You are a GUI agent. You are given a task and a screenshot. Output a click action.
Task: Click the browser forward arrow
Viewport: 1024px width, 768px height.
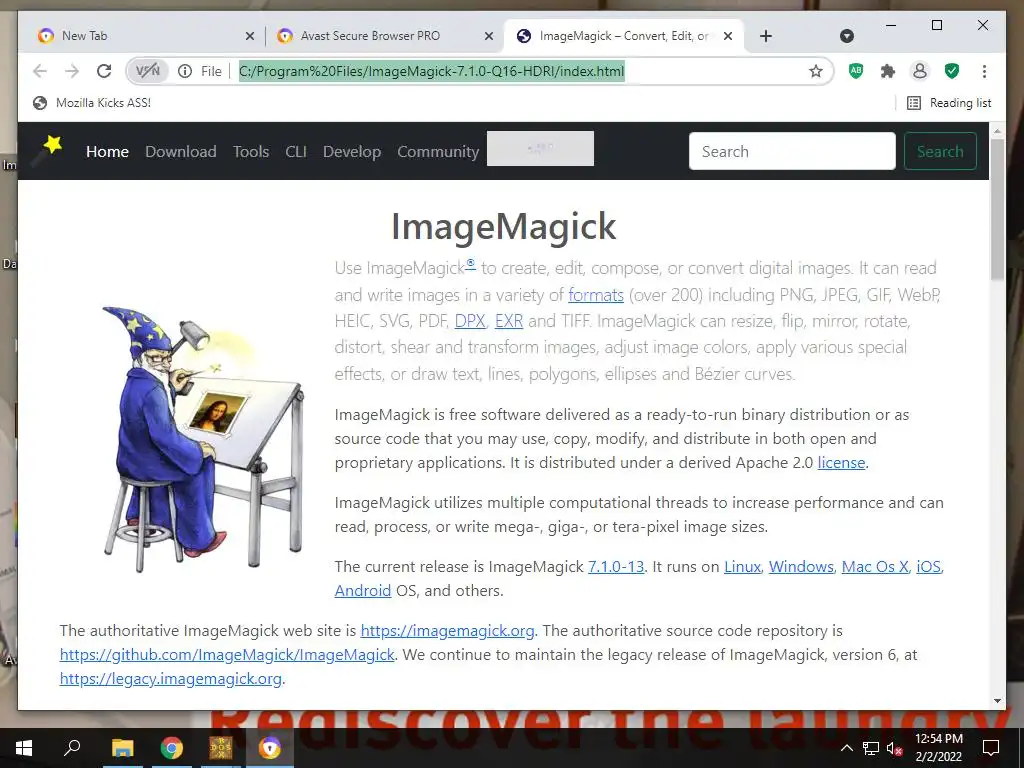pyautogui.click(x=72, y=71)
